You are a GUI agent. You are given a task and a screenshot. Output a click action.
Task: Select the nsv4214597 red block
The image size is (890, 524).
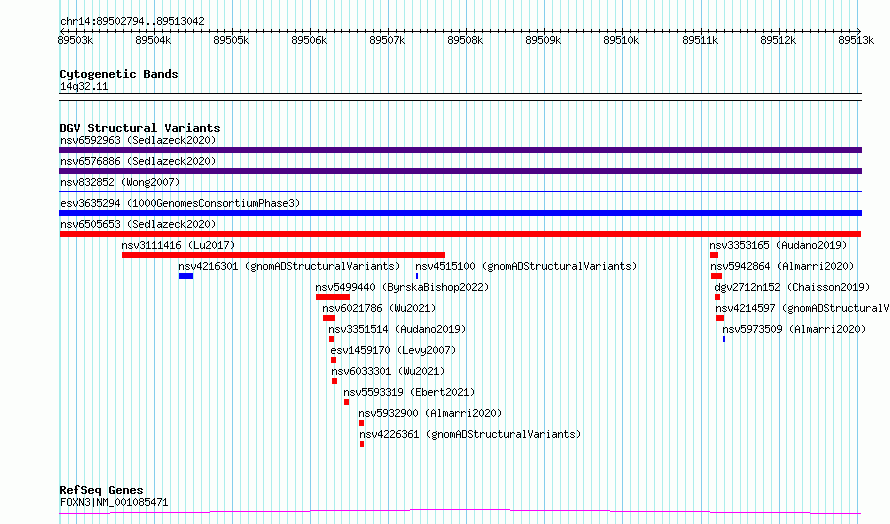[x=720, y=318]
